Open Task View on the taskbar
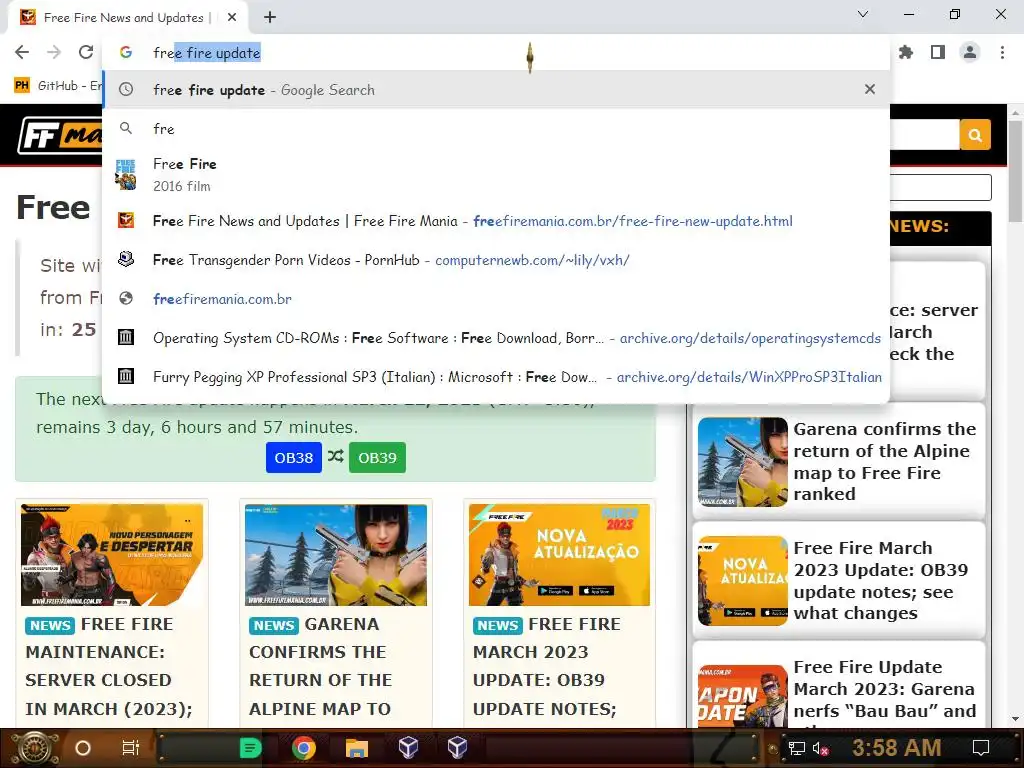Image resolution: width=1024 pixels, height=768 pixels. pos(131,748)
